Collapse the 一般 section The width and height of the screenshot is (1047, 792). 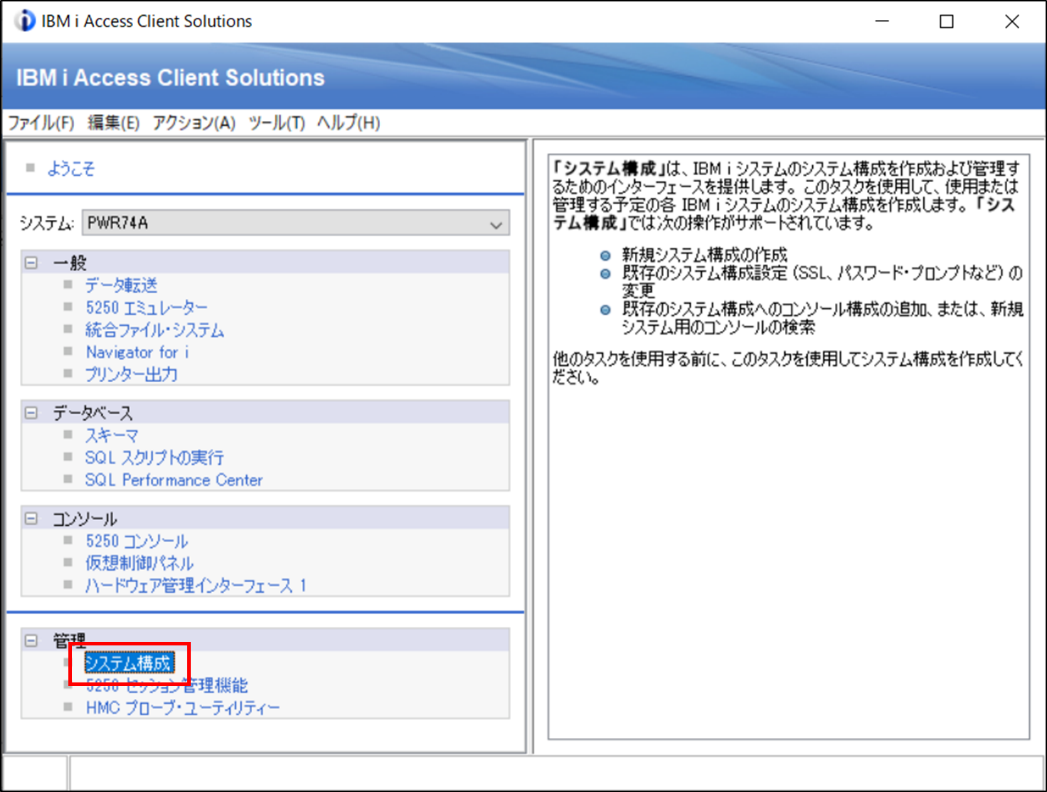click(x=31, y=262)
